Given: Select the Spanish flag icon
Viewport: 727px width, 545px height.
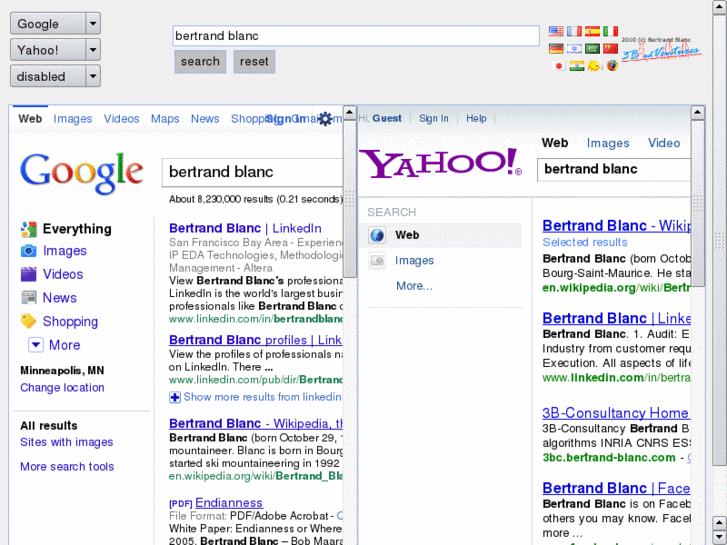Looking at the screenshot, I should tap(592, 31).
